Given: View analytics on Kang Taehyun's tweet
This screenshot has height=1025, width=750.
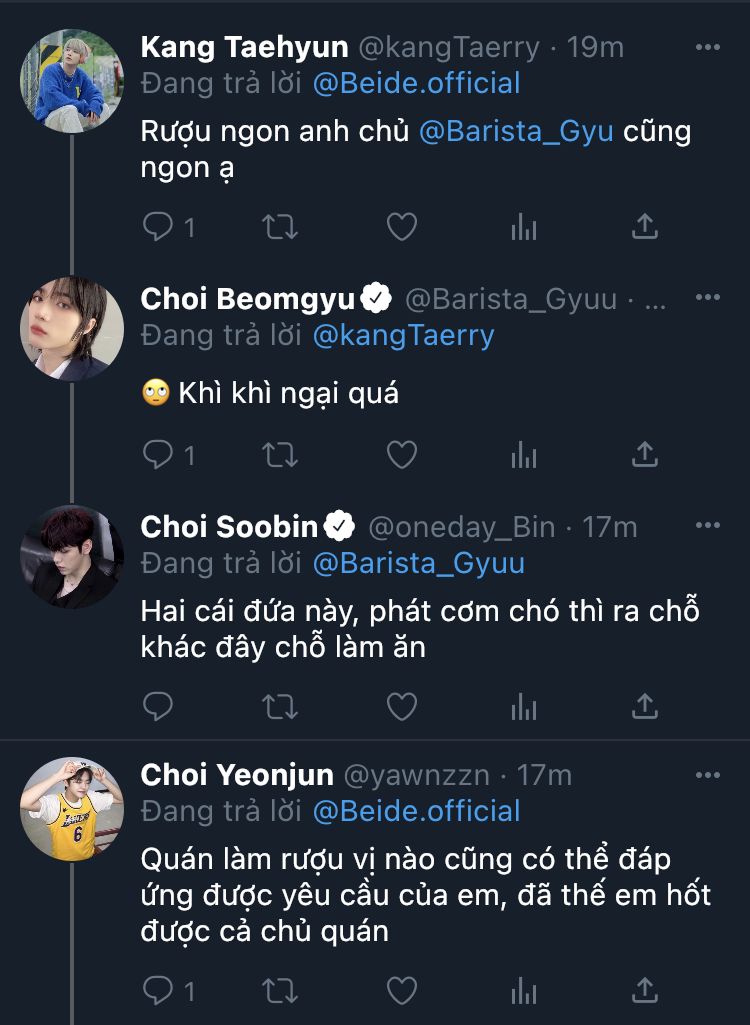Looking at the screenshot, I should [x=524, y=228].
